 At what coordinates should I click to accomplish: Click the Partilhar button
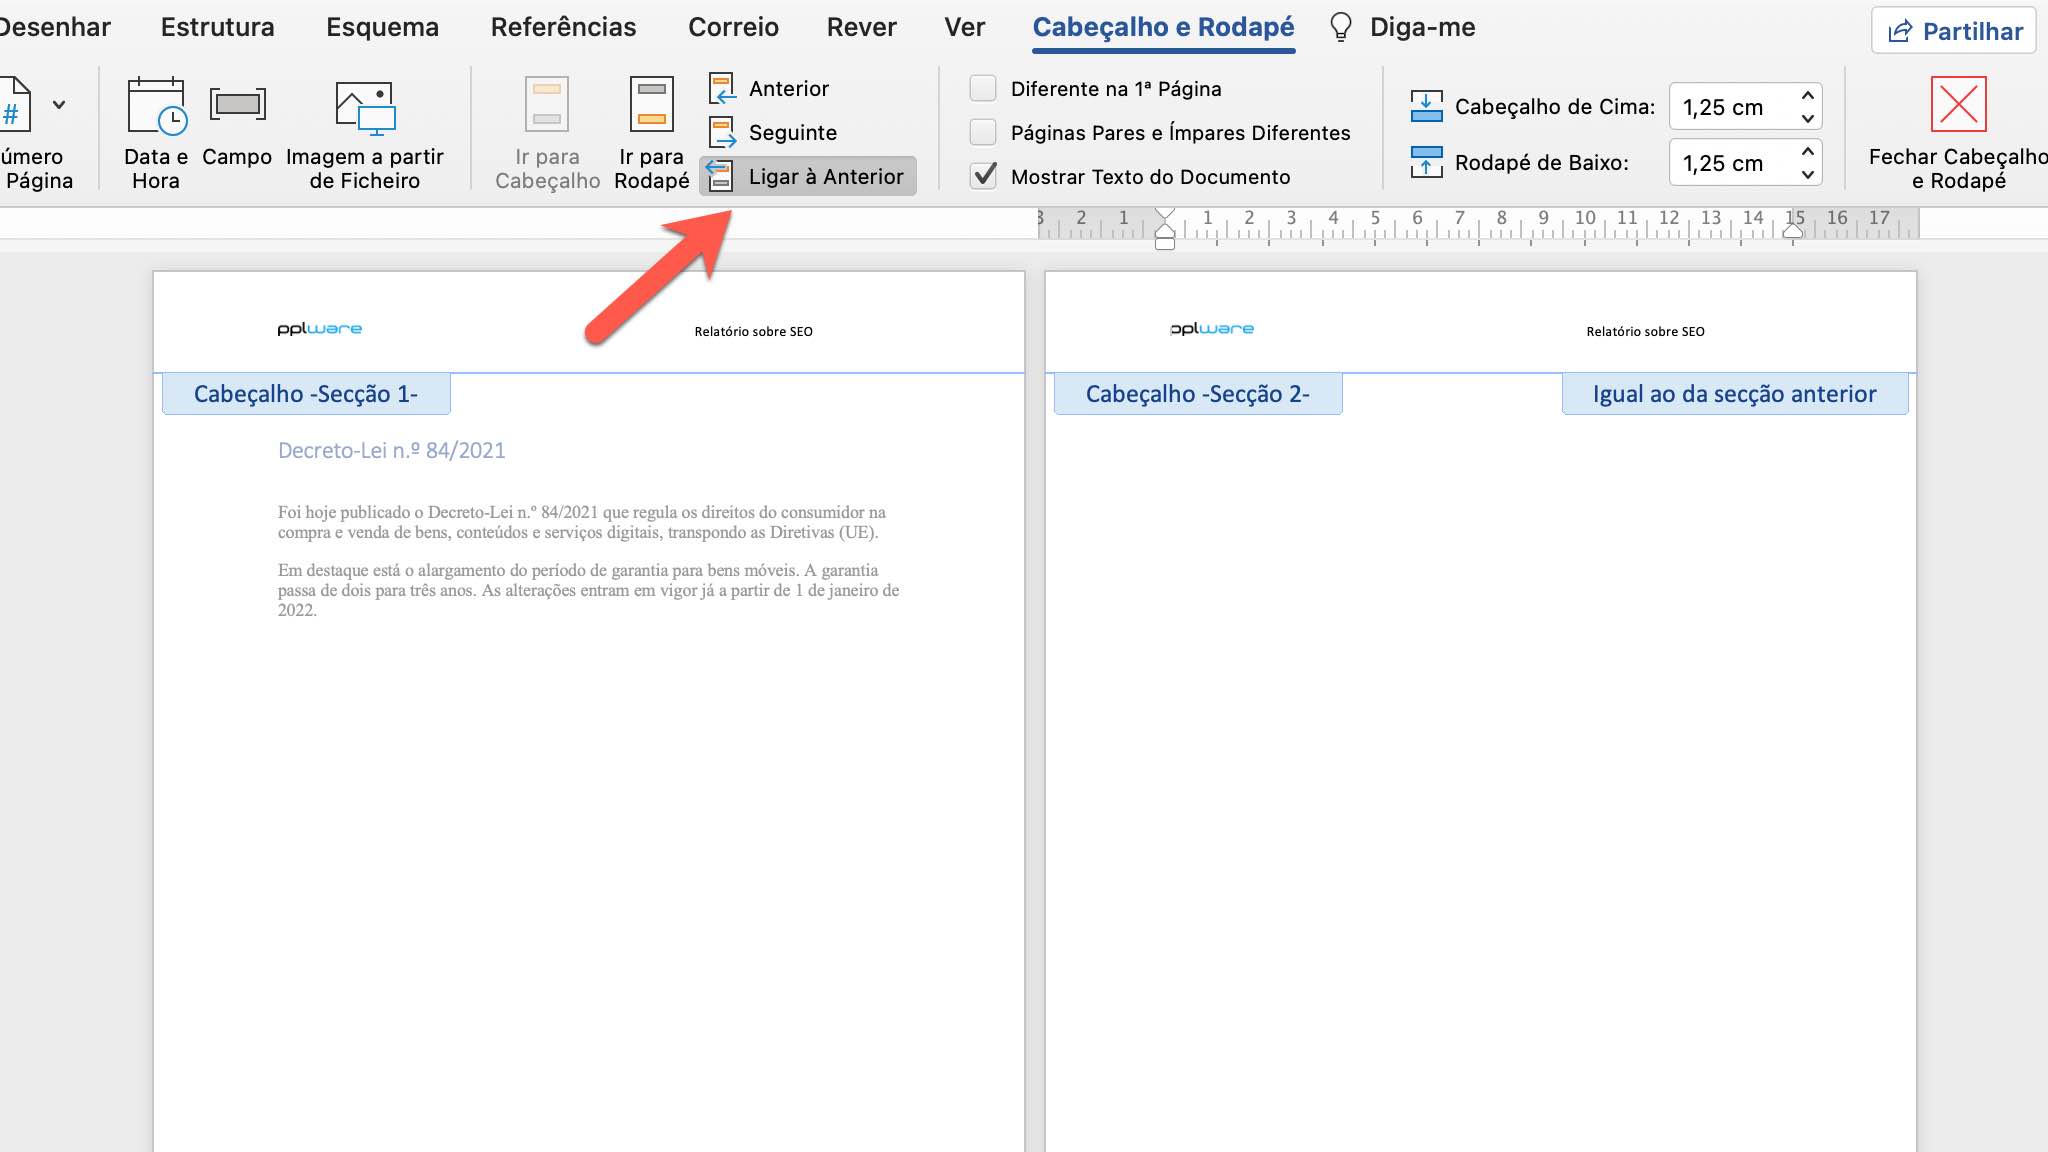coord(1954,31)
